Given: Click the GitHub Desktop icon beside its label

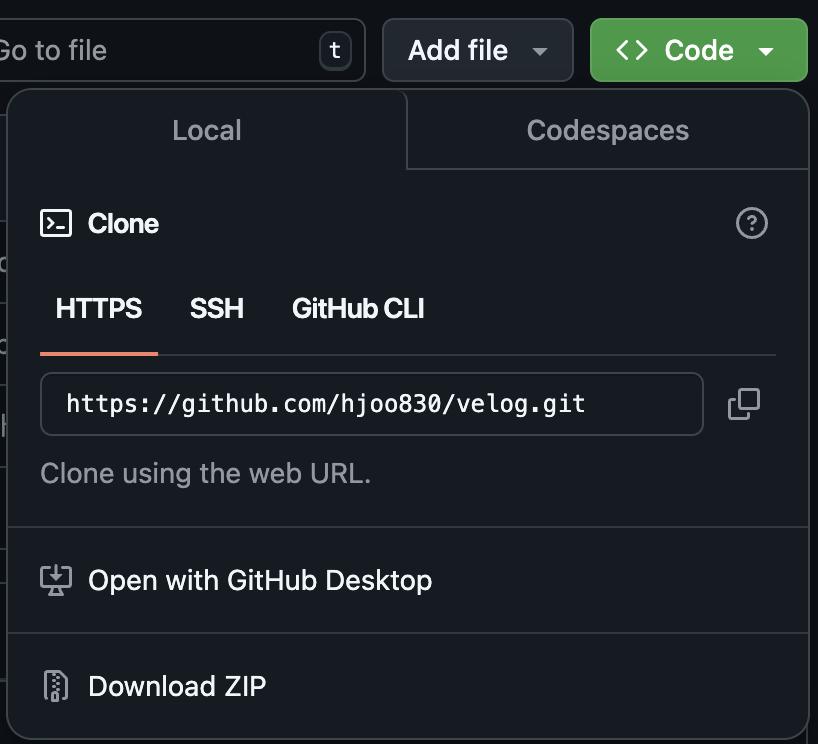Looking at the screenshot, I should click(x=57, y=580).
